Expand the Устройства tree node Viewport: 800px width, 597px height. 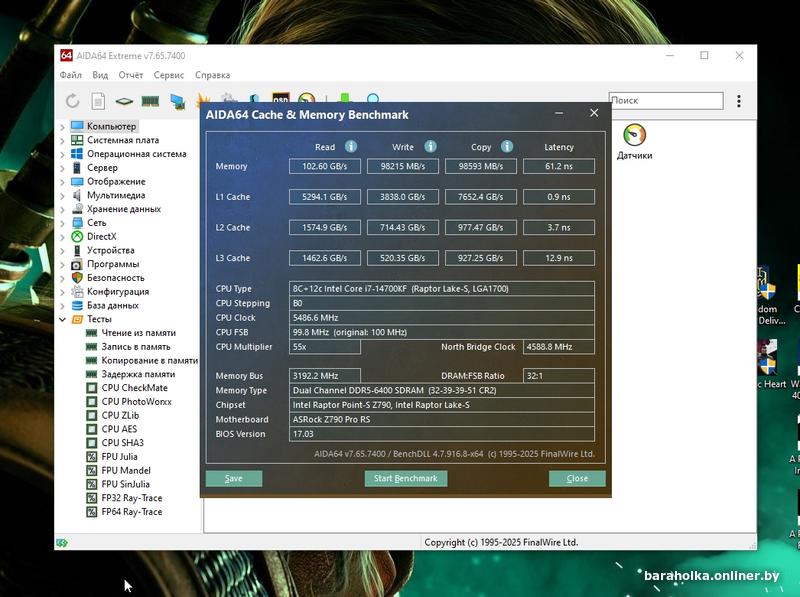click(62, 251)
